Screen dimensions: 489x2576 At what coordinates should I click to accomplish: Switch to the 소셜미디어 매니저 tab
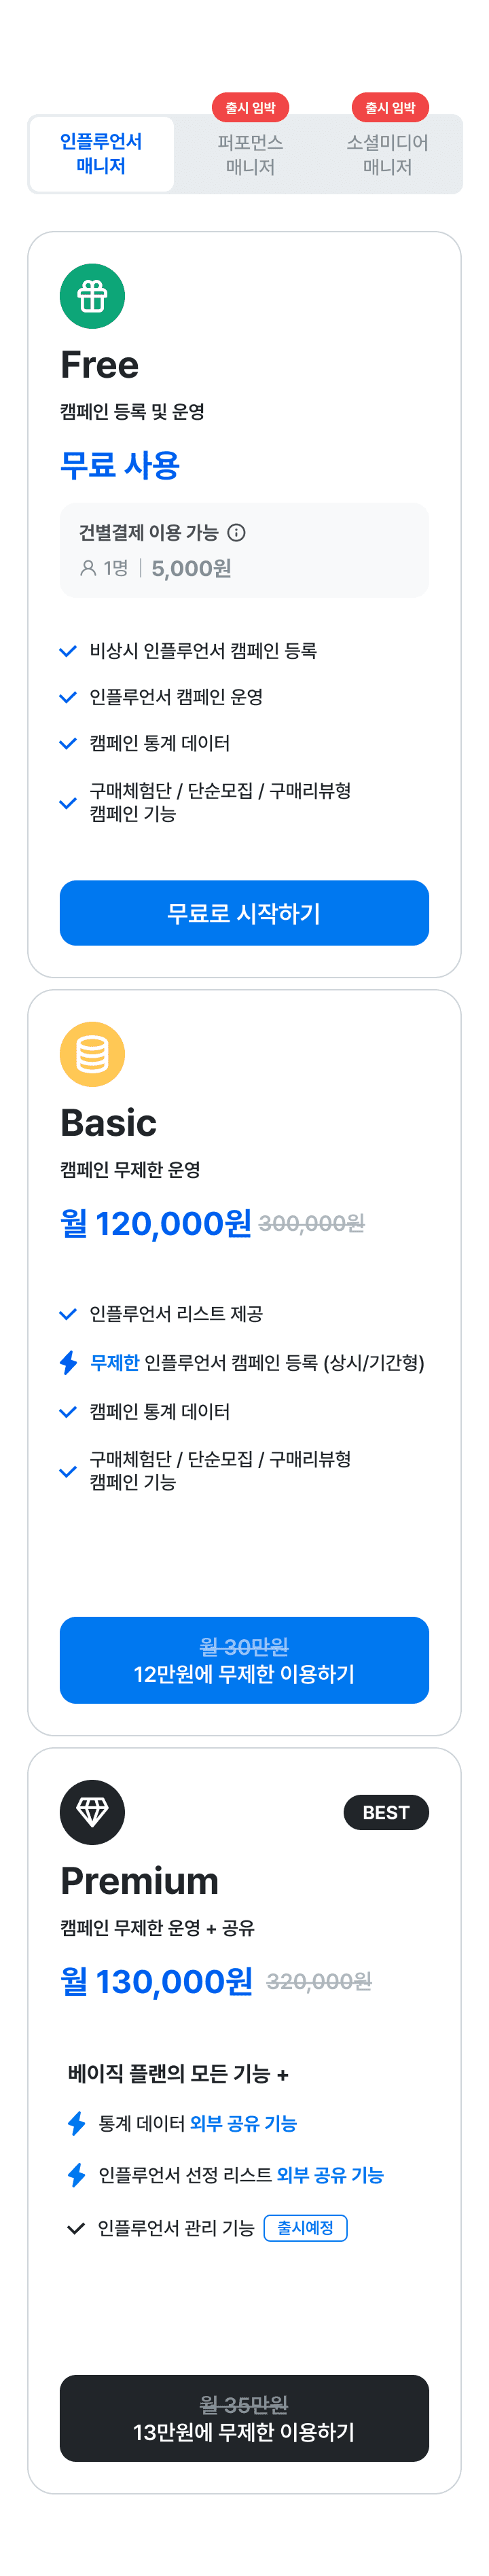coord(388,154)
